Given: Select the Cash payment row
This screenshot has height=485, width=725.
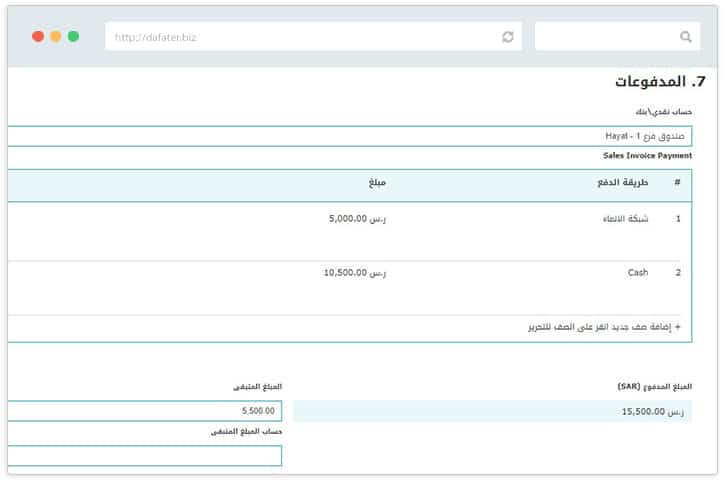Looking at the screenshot, I should pos(637,272).
